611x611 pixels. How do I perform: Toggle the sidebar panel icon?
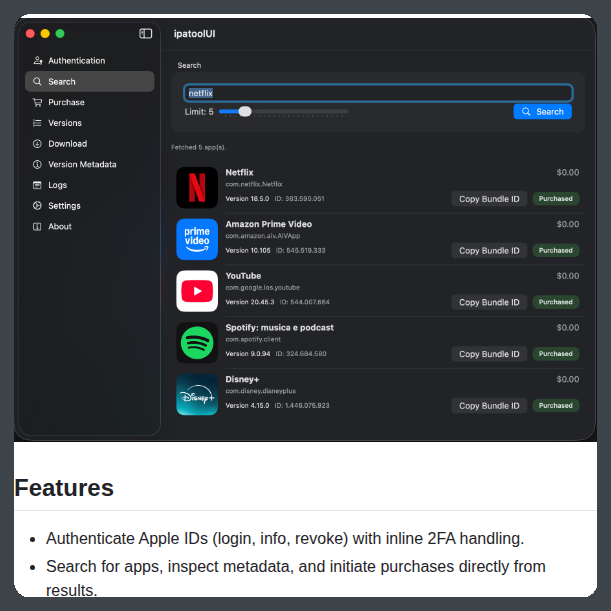(x=145, y=34)
